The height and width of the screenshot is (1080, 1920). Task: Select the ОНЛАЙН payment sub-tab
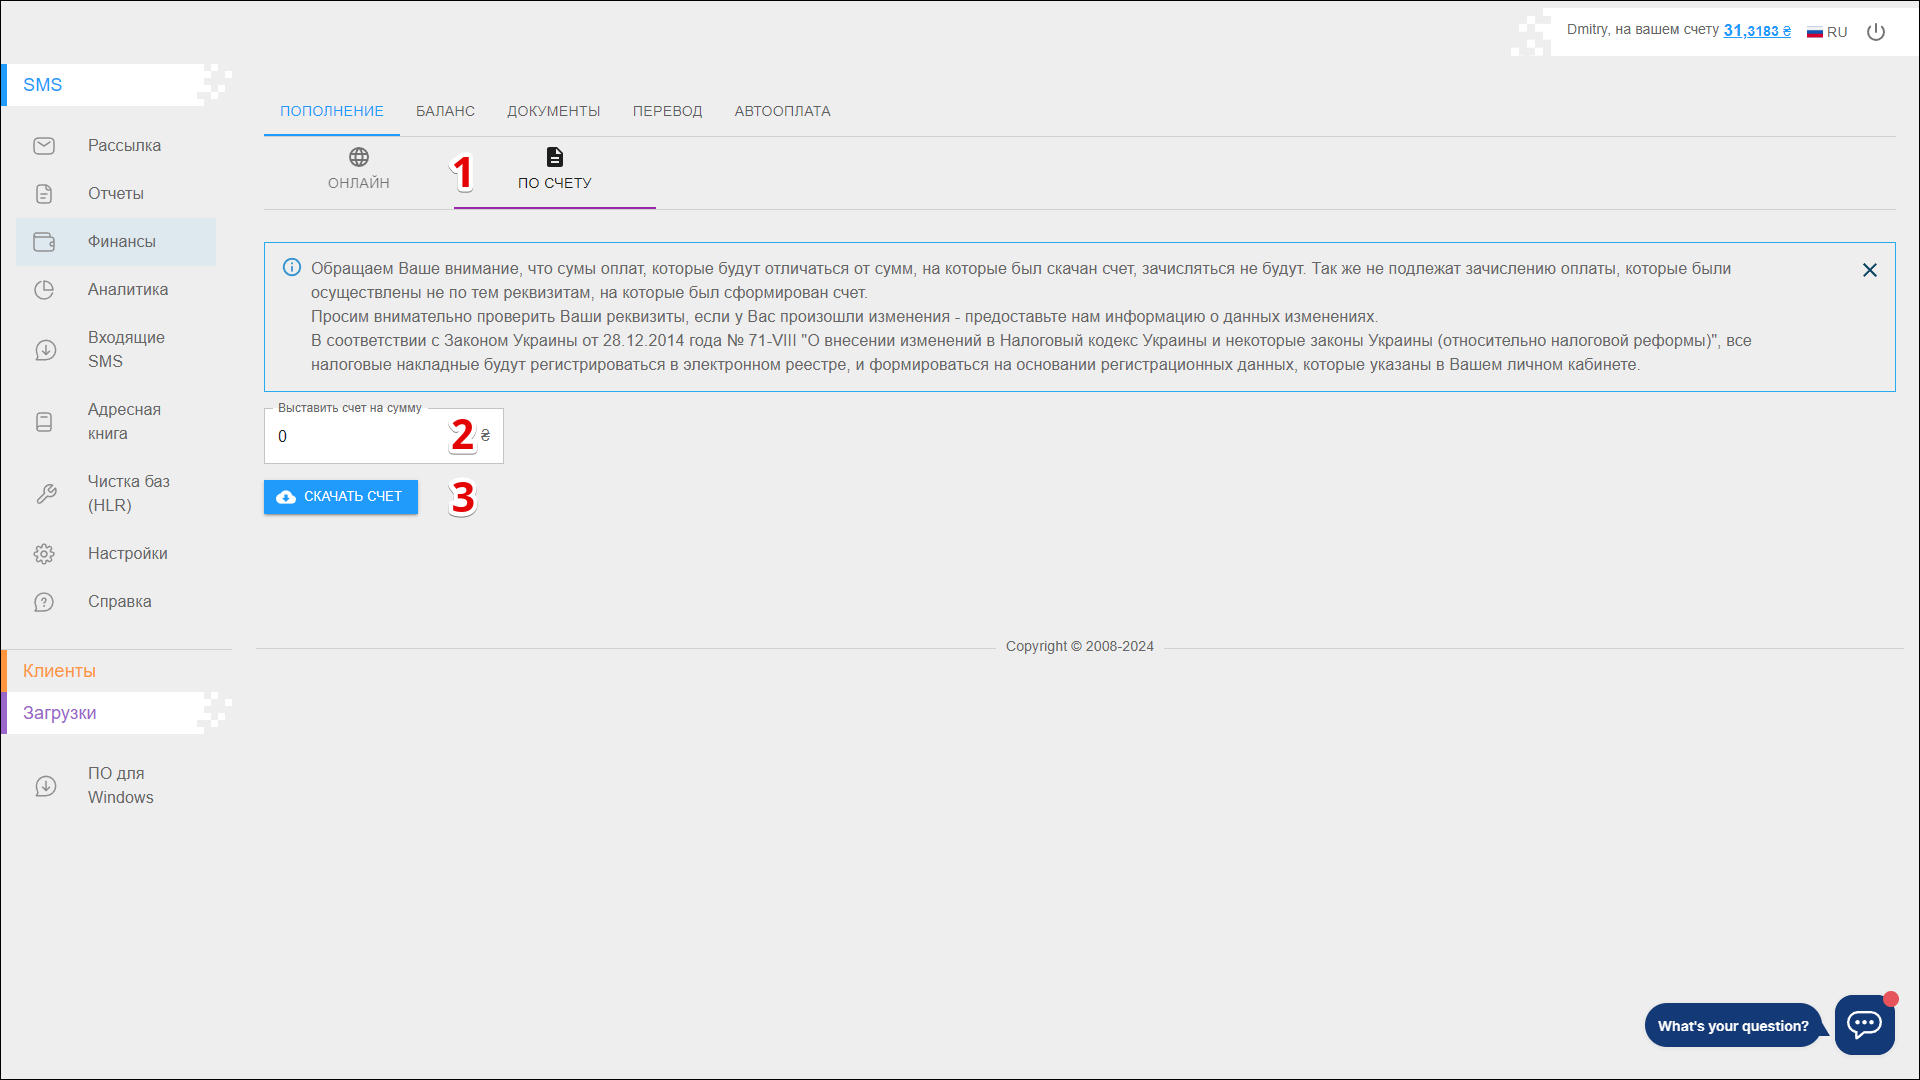[359, 168]
